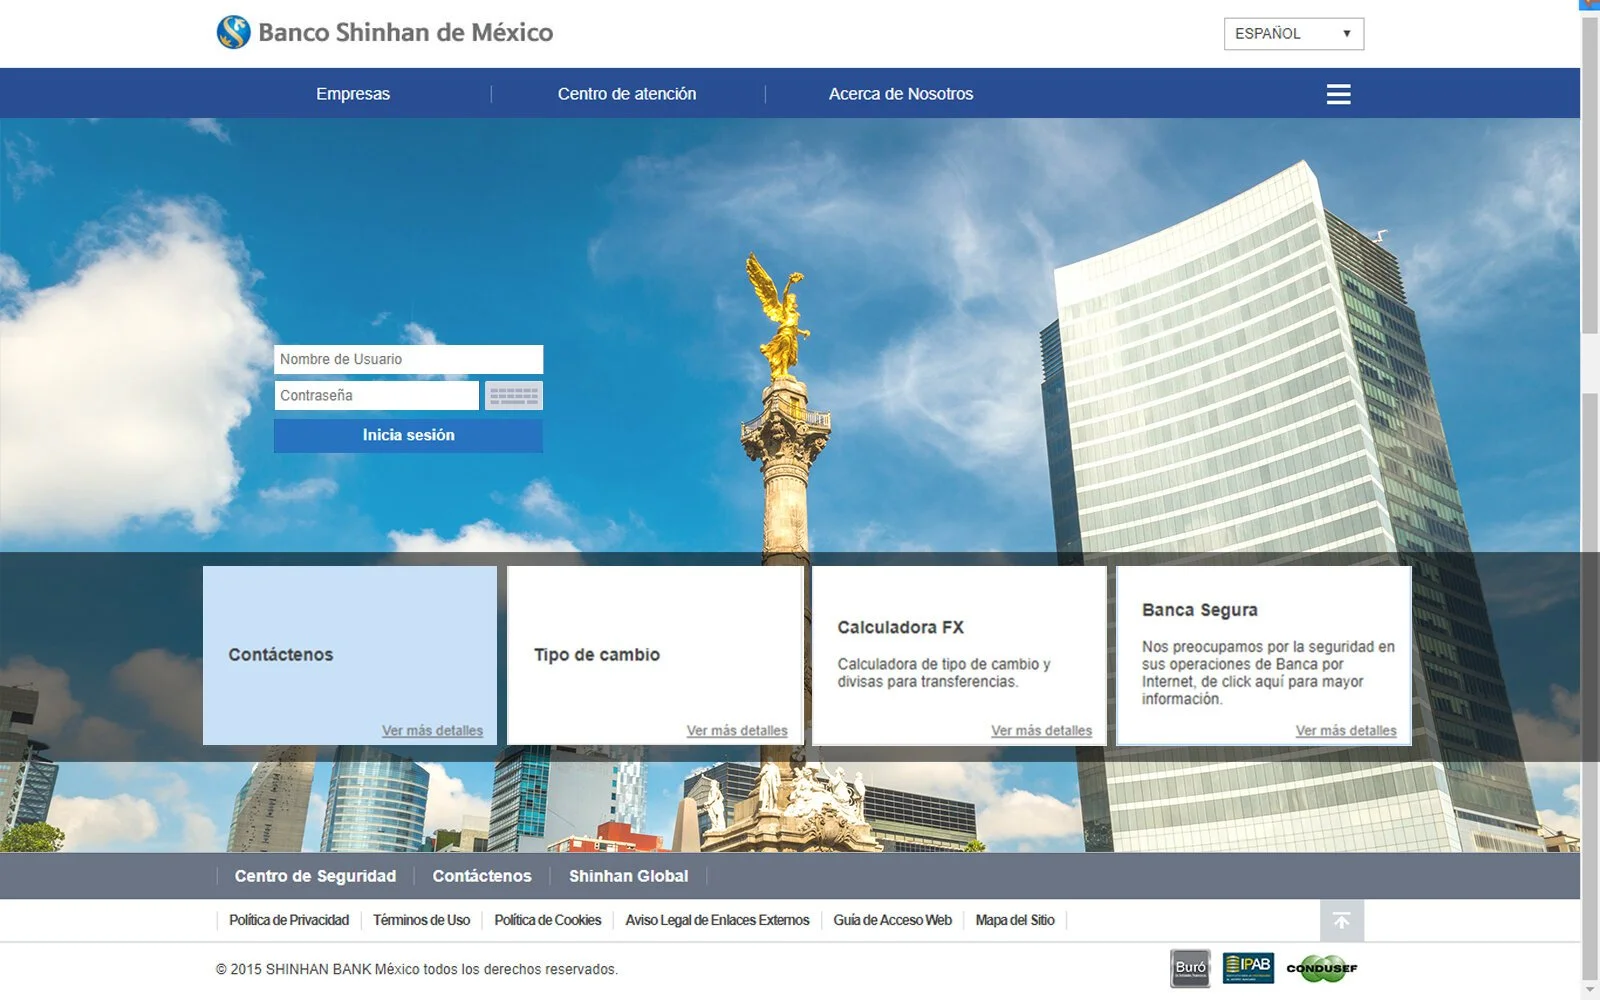Open the IPAB badge icon
The width and height of the screenshot is (1600, 1000).
click(x=1248, y=968)
